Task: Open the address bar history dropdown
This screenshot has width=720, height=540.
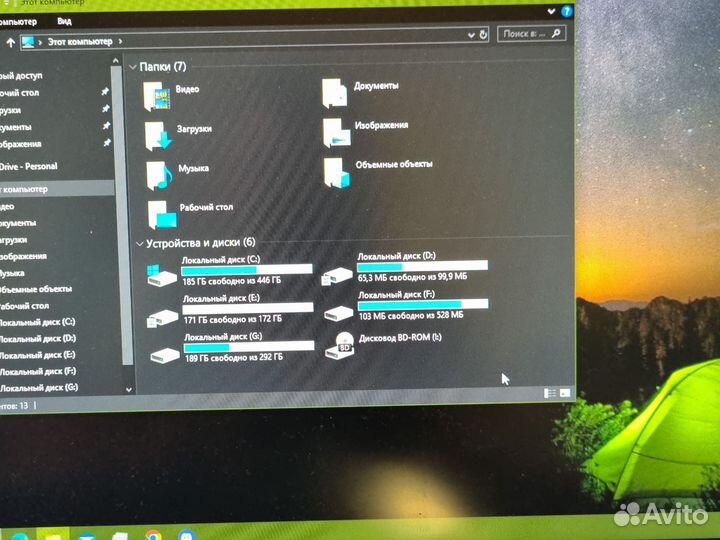Action: [x=470, y=35]
